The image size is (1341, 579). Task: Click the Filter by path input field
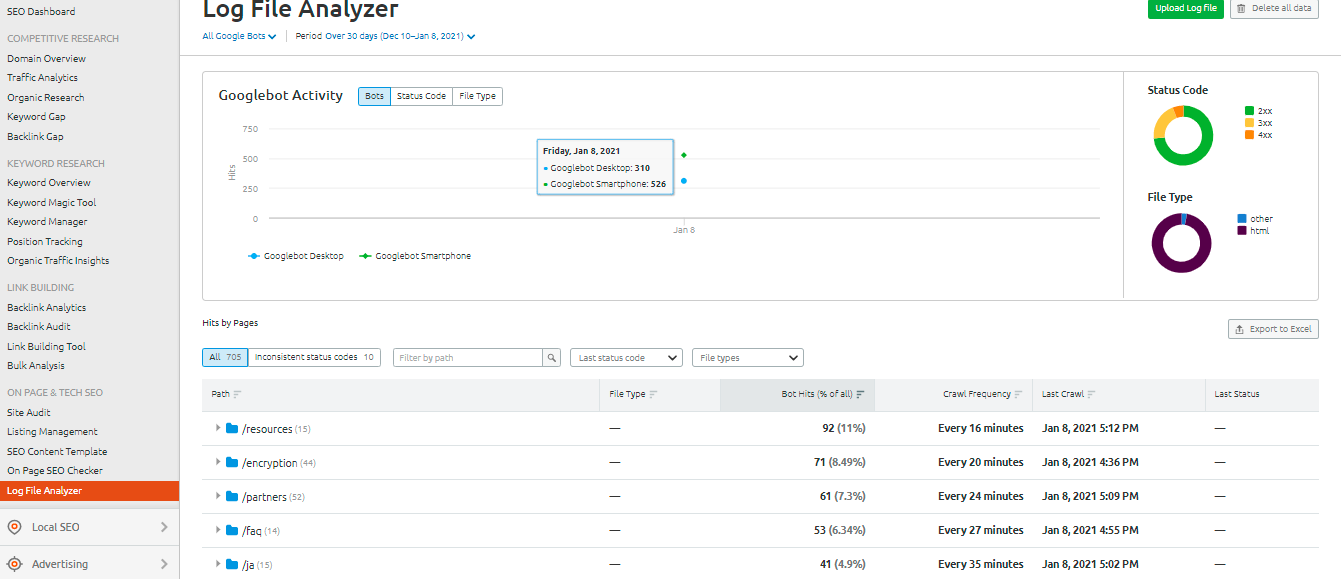point(468,358)
